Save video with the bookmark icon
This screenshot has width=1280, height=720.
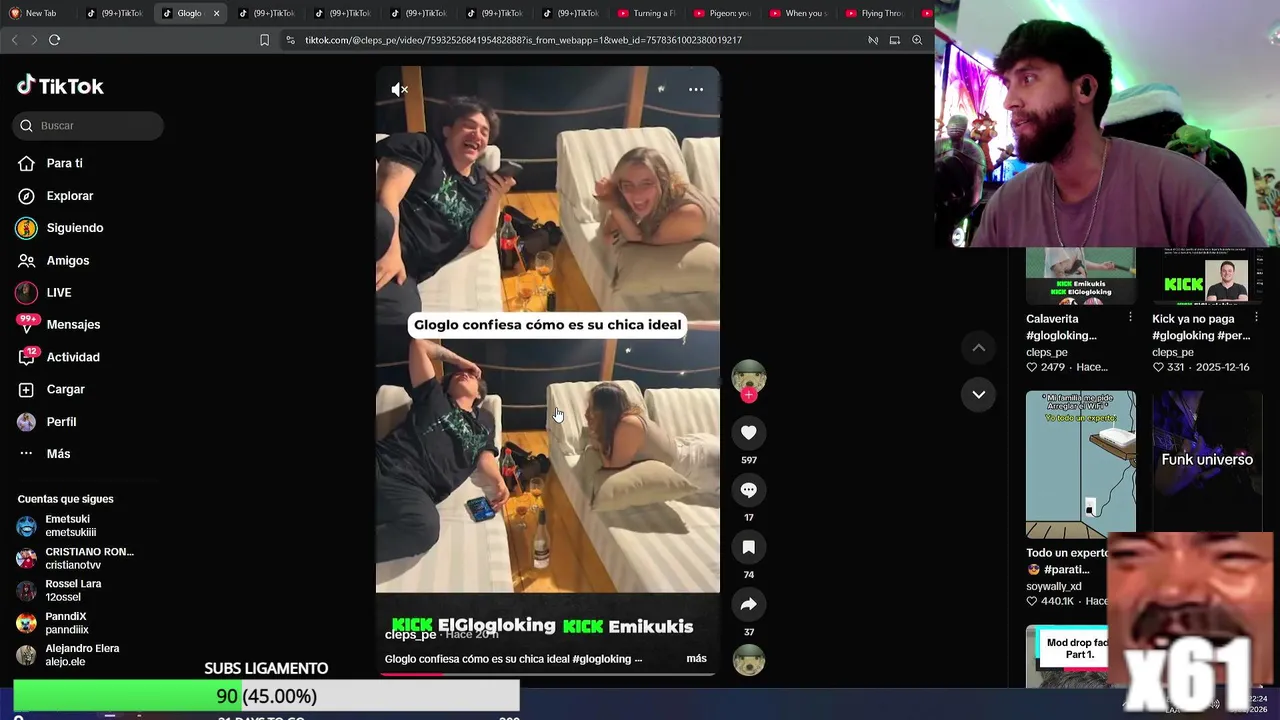pos(749,547)
